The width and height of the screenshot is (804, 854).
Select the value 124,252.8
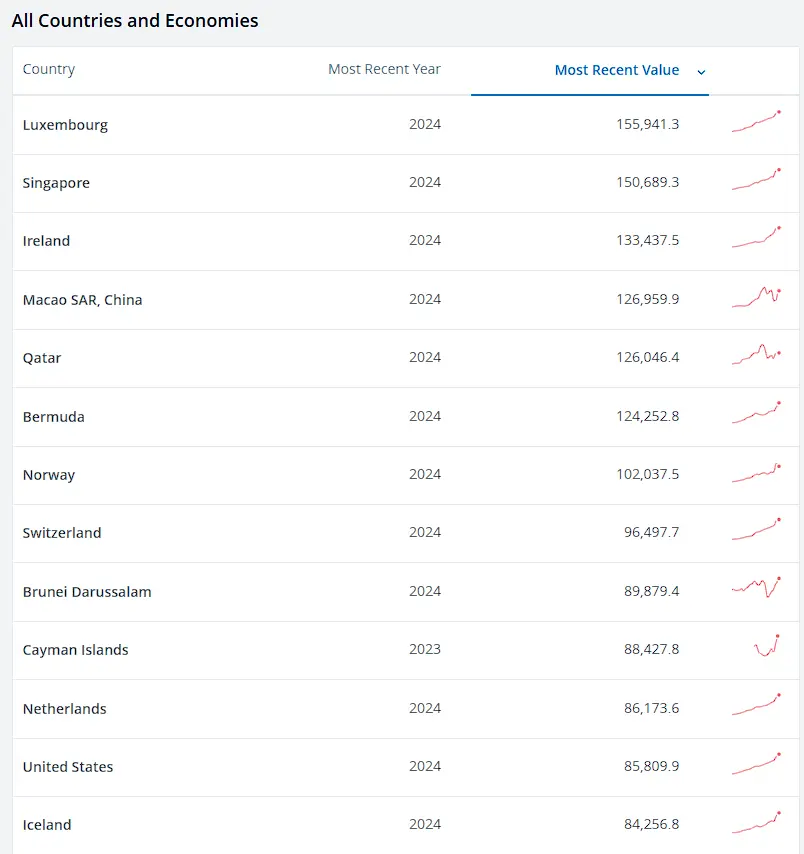click(648, 416)
